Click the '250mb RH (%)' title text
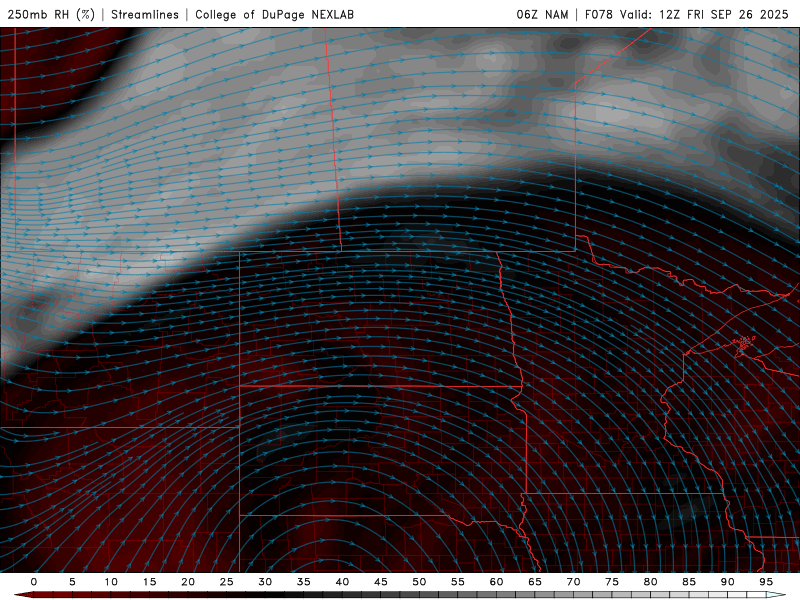 coord(51,15)
